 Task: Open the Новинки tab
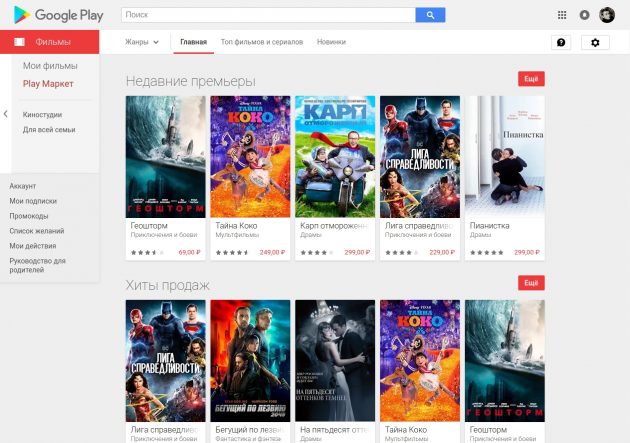click(331, 42)
